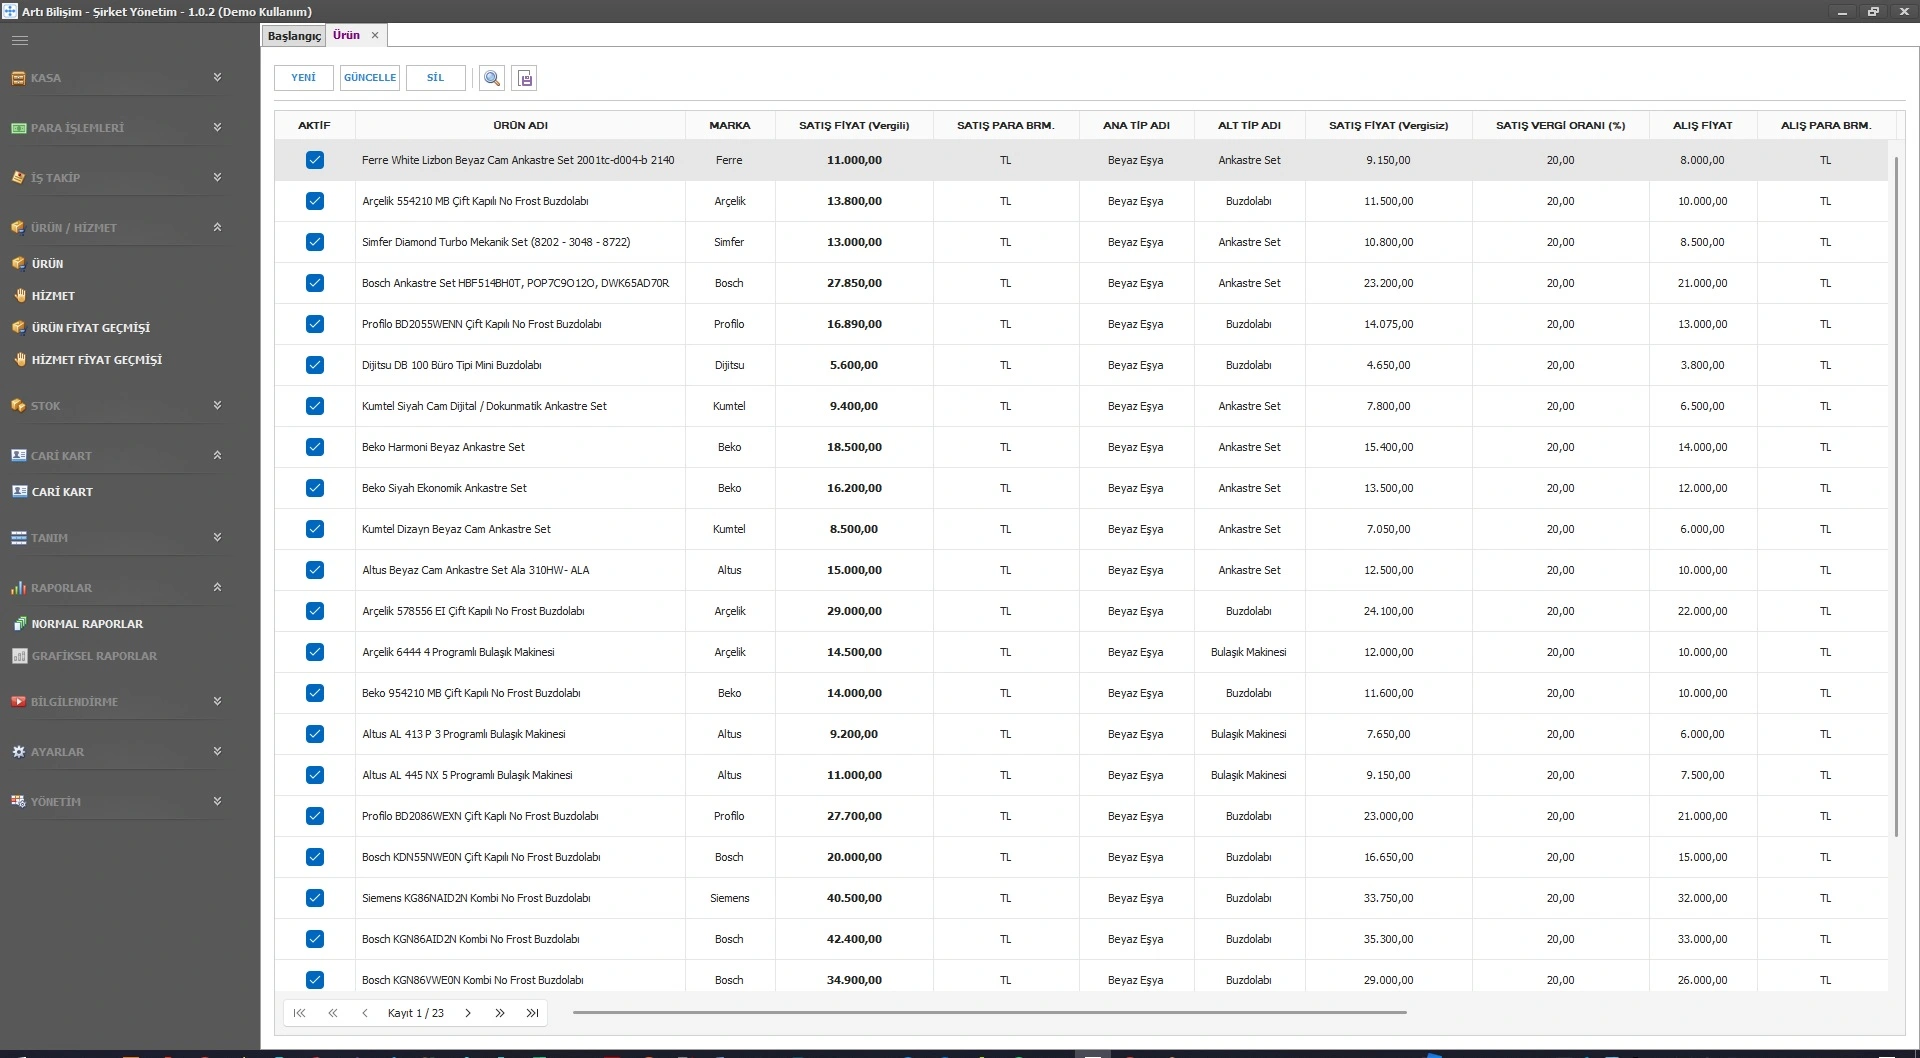Viewport: 1920px width, 1058px height.
Task: Toggle AKTİF checkbox for Arçelik 554210 MB
Action: click(315, 201)
